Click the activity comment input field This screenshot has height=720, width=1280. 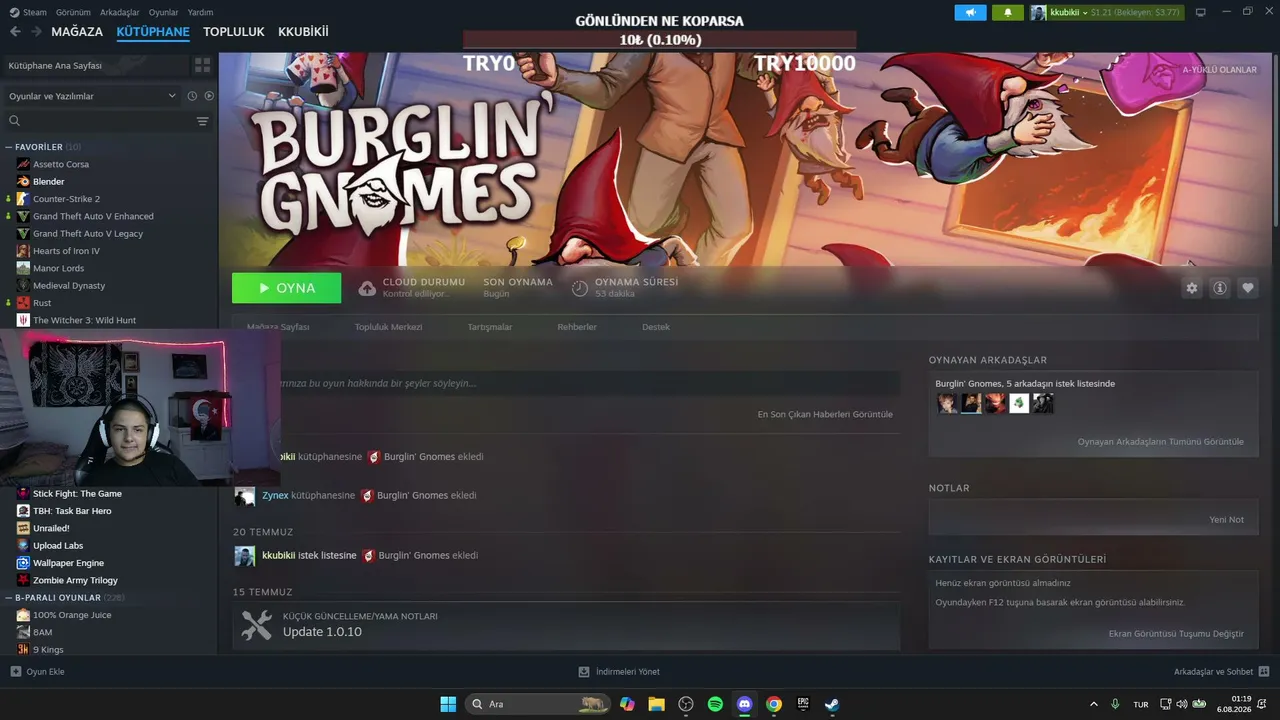point(566,383)
